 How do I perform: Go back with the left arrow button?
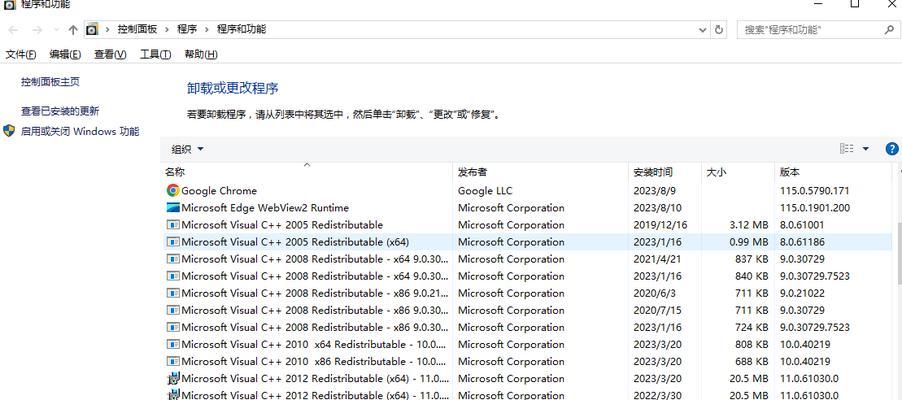pos(13,30)
